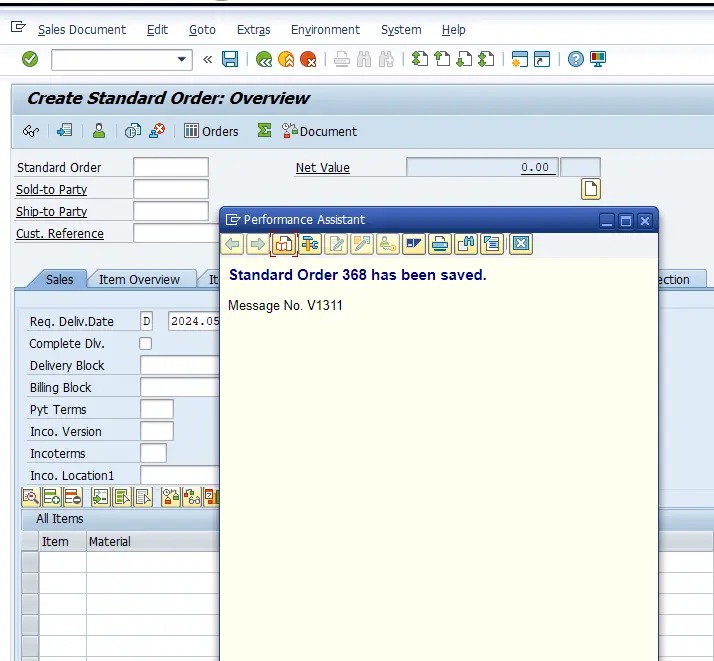Click the Orders button
The height and width of the screenshot is (661, 714).
click(x=211, y=131)
